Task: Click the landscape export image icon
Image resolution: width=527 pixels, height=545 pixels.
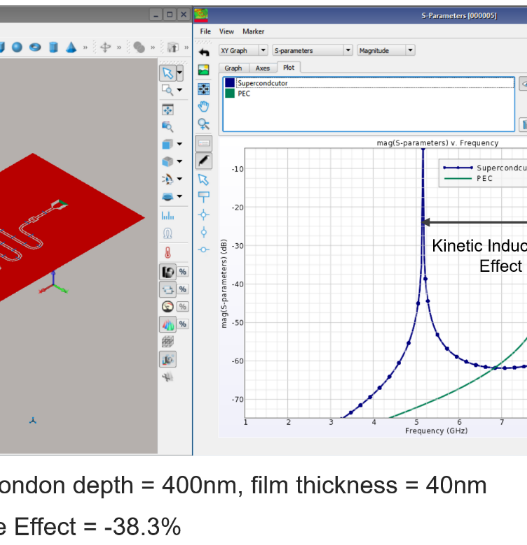Action: (x=204, y=70)
